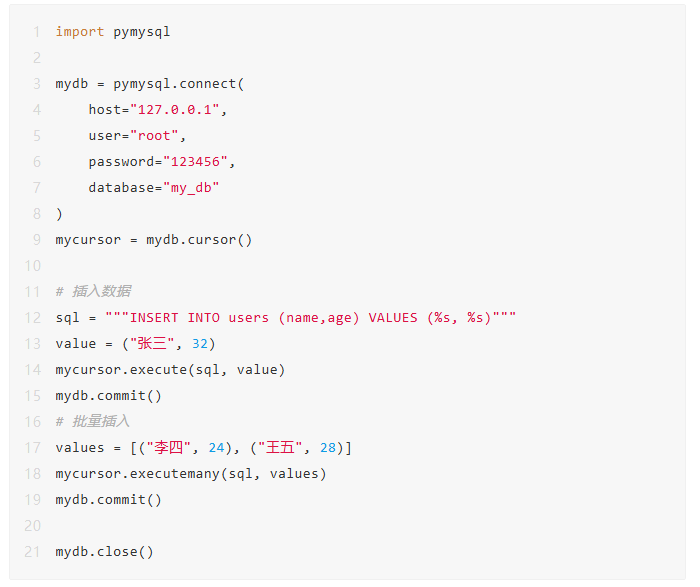Click the first 'mydb.commit()' on line 15
The image size is (700, 587).
108,396
